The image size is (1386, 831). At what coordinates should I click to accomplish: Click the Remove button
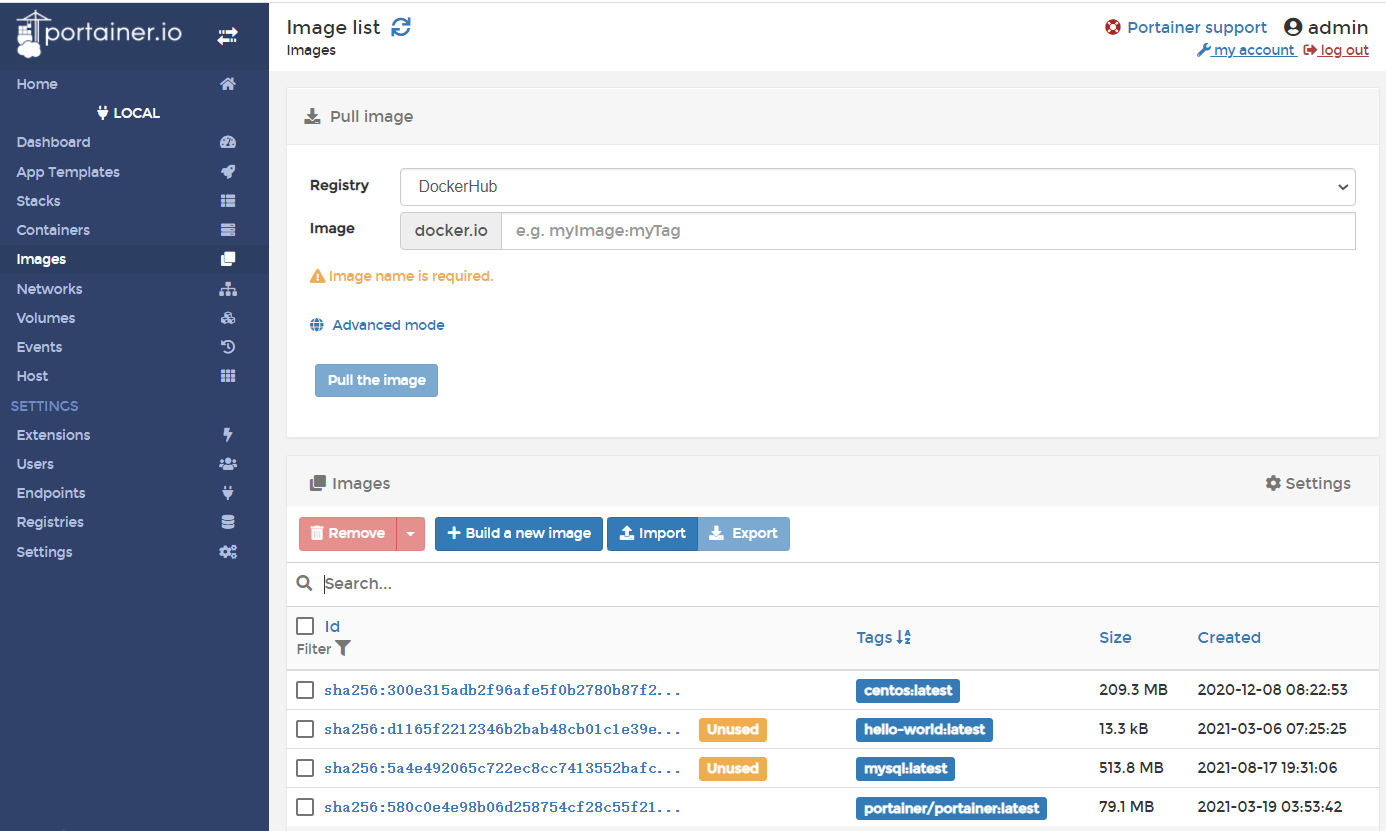[348, 534]
